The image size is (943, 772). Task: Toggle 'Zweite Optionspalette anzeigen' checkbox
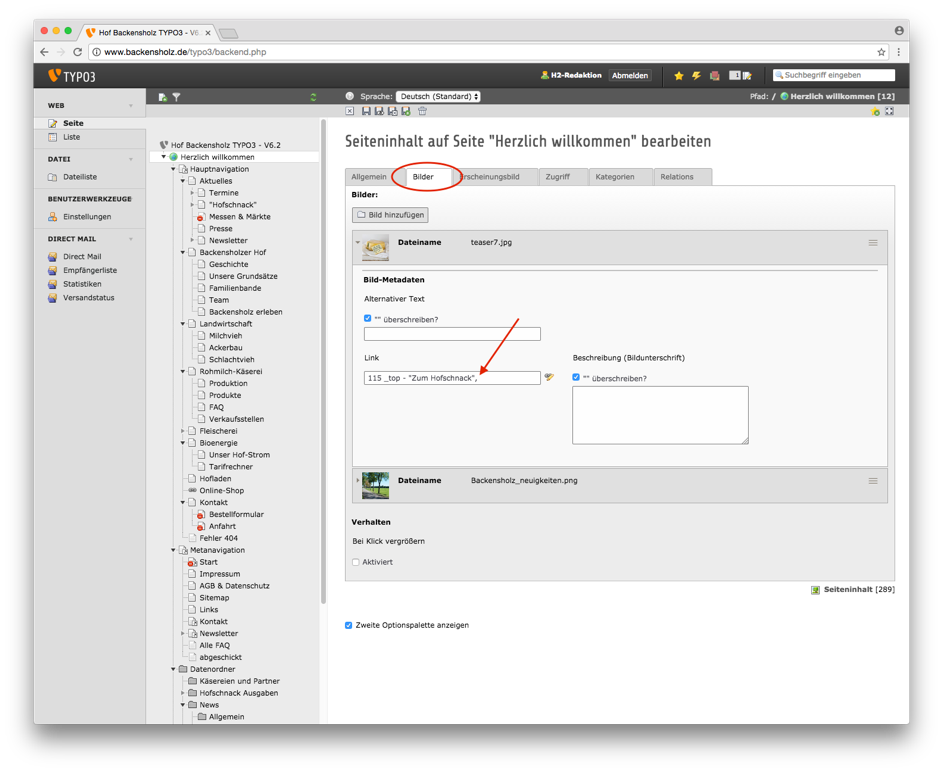click(349, 625)
